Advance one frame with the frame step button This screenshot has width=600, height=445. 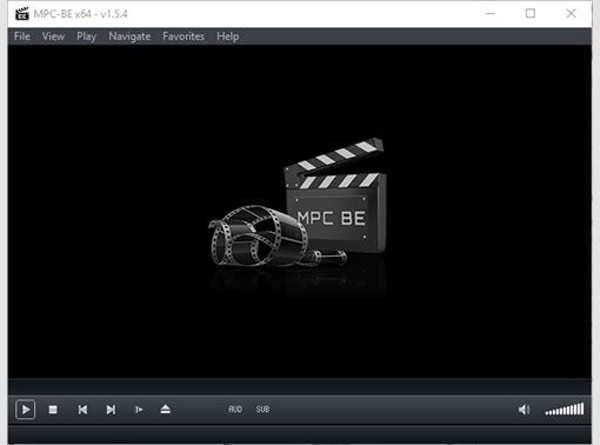point(139,410)
